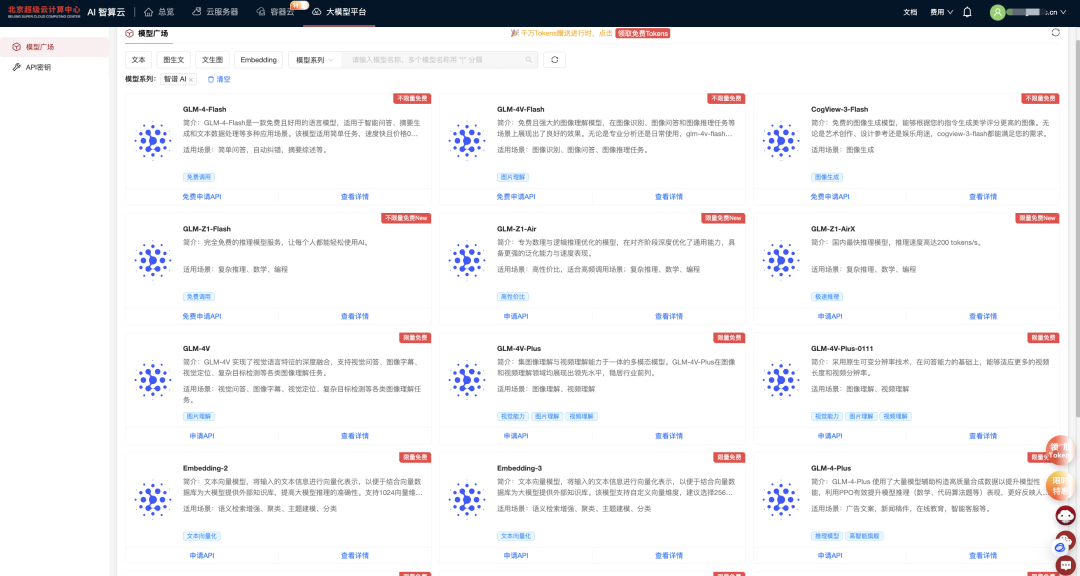Screen dimensions: 1080x576
Task: Open 模型广场 in the left sidebar
Action: click(x=54, y=47)
